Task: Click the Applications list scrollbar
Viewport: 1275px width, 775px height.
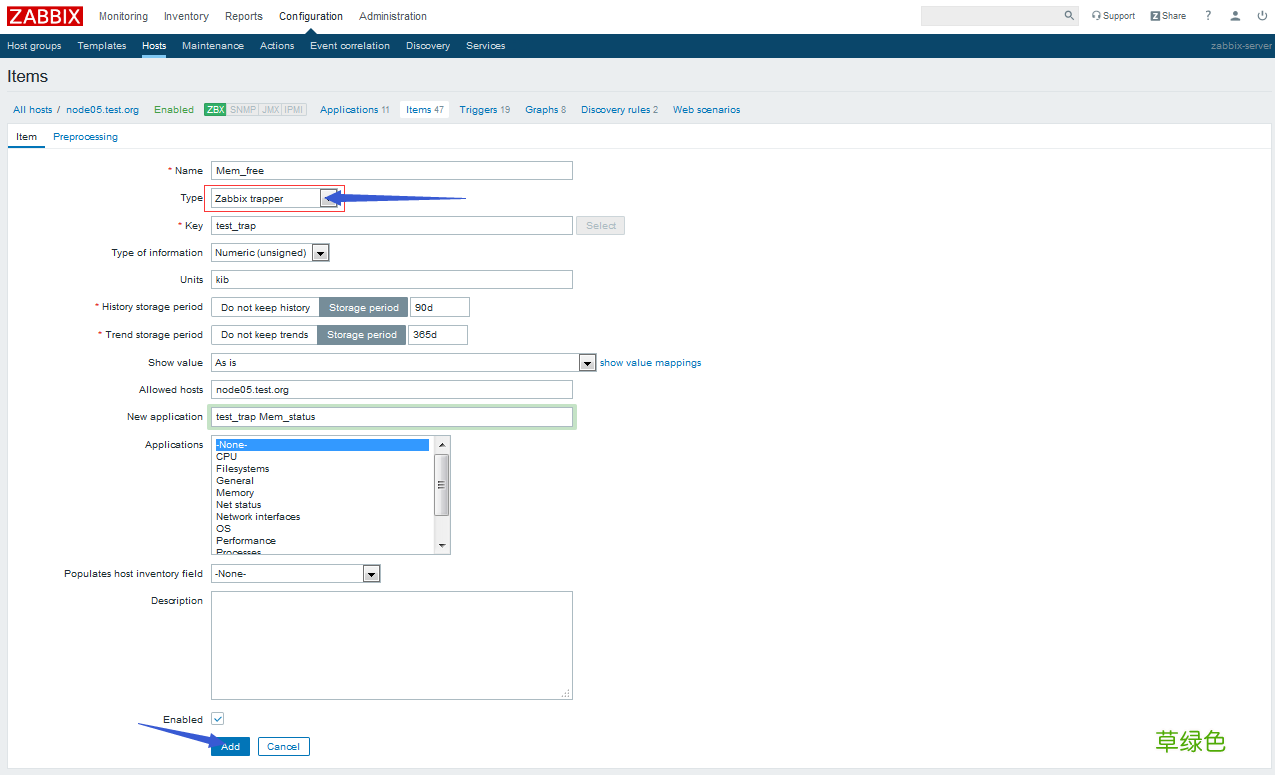Action: pos(442,494)
